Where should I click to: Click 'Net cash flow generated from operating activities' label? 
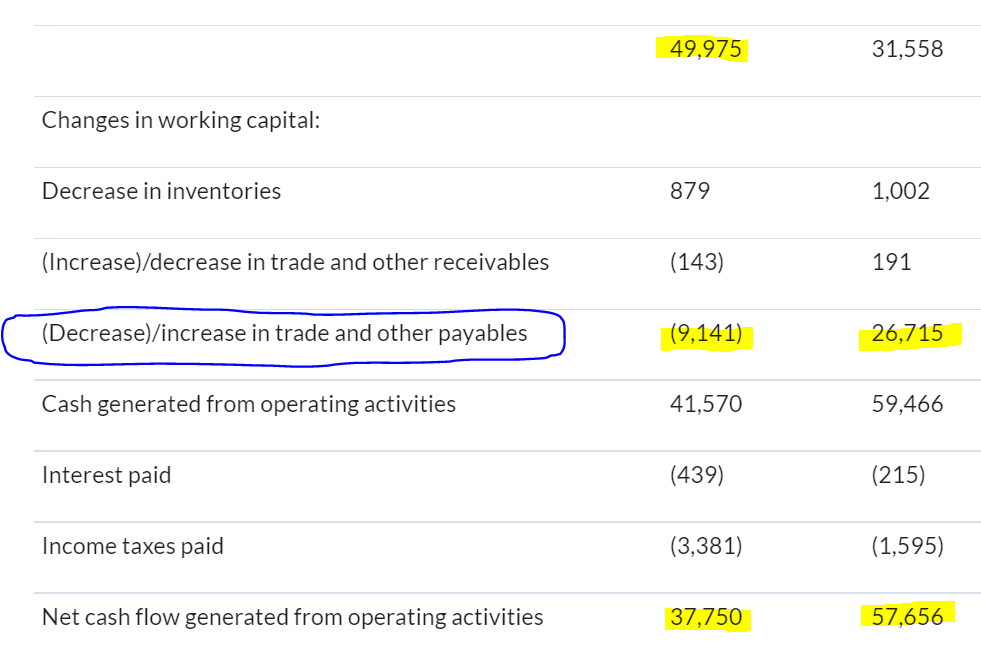(293, 617)
